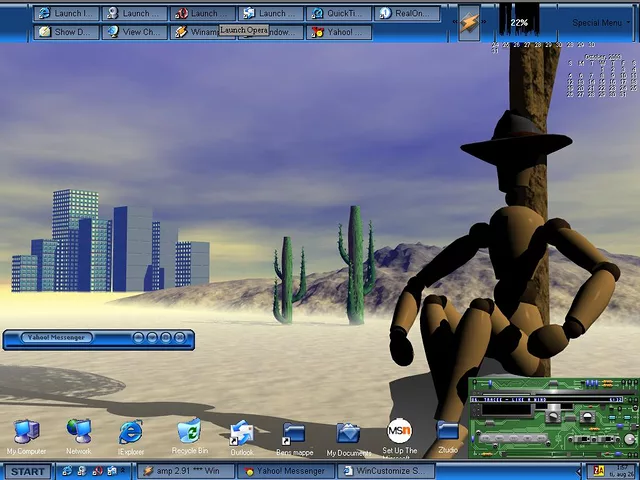Click the QuickTime launcher button
The height and width of the screenshot is (480, 640).
(x=338, y=14)
